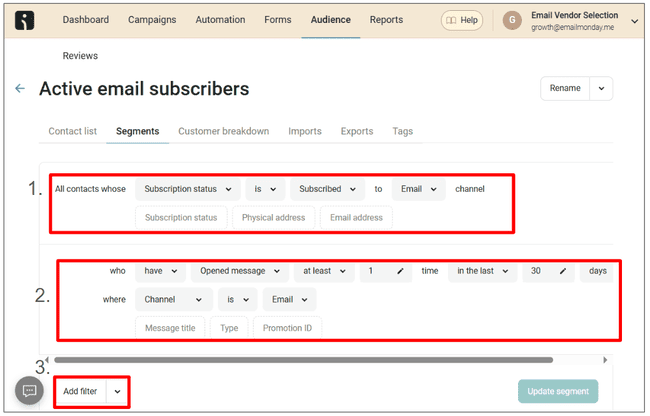Click the back arrow beside Active email subscribers
Image resolution: width=650 pixels, height=416 pixels.
point(20,89)
